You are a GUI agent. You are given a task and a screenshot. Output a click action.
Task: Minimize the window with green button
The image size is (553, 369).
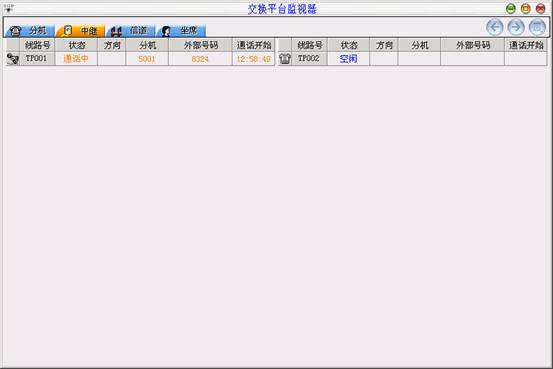pyautogui.click(x=510, y=9)
